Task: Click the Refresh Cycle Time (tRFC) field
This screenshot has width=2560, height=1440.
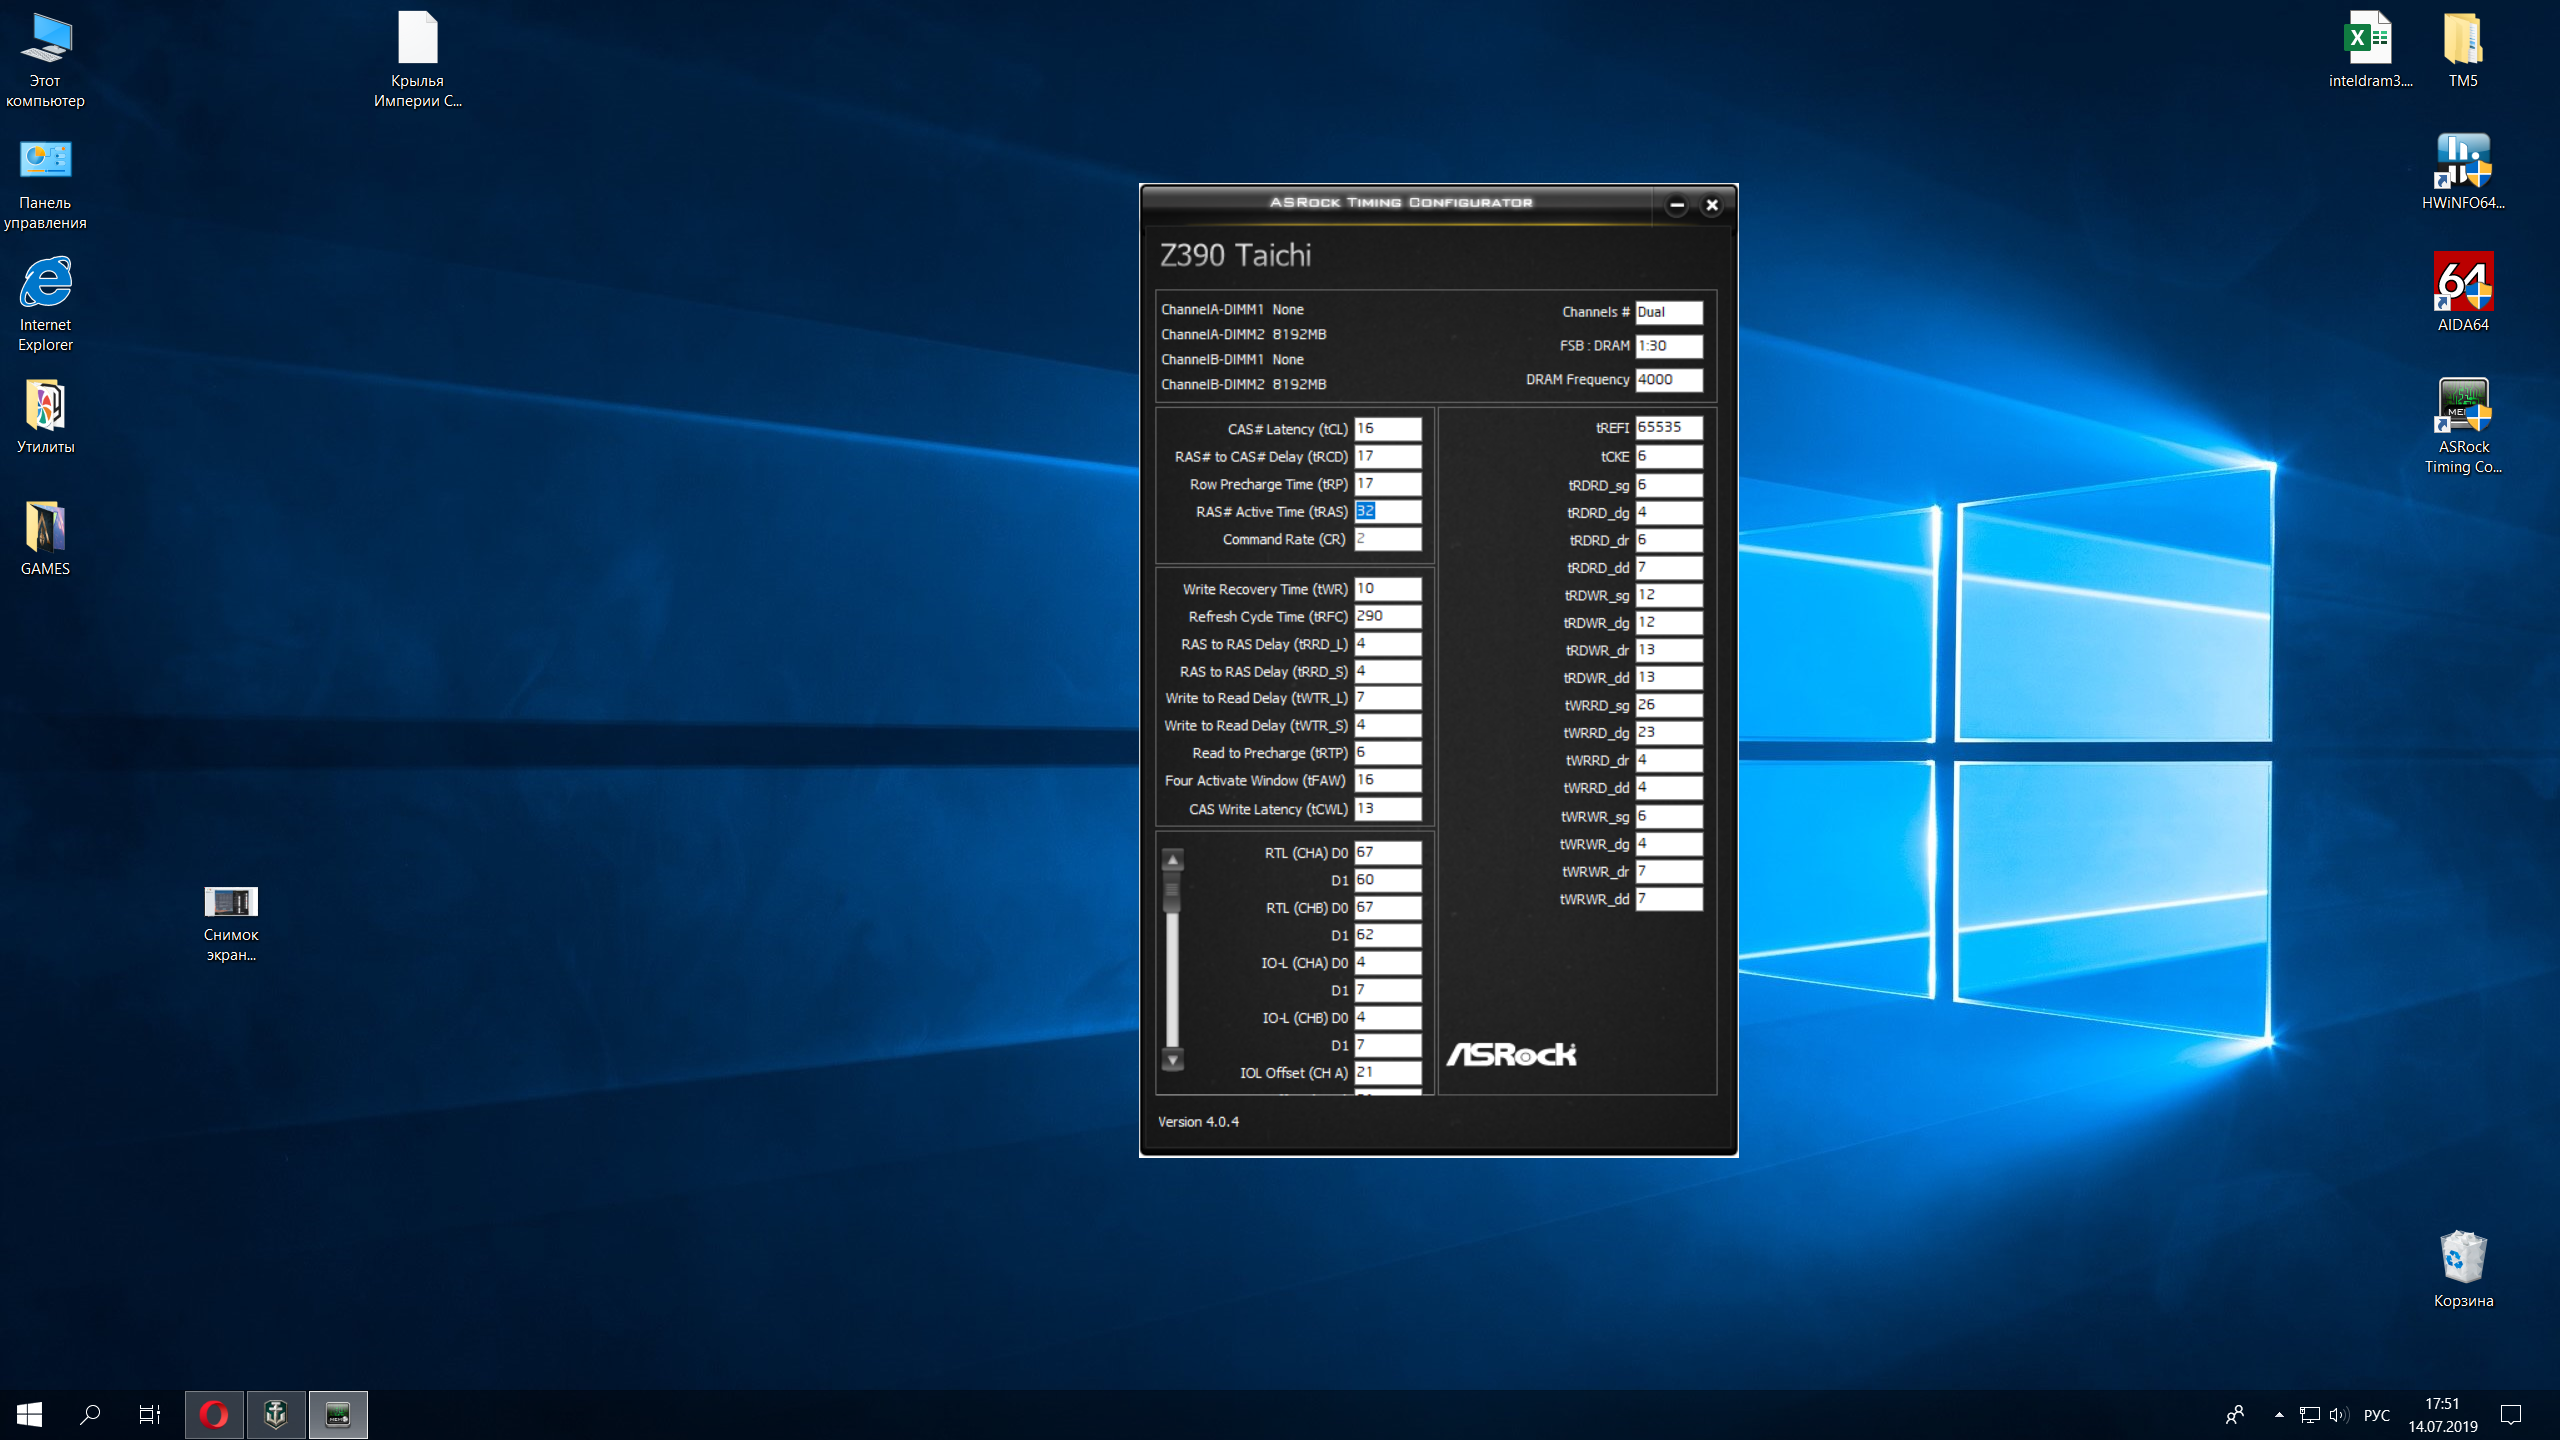Action: point(1387,617)
